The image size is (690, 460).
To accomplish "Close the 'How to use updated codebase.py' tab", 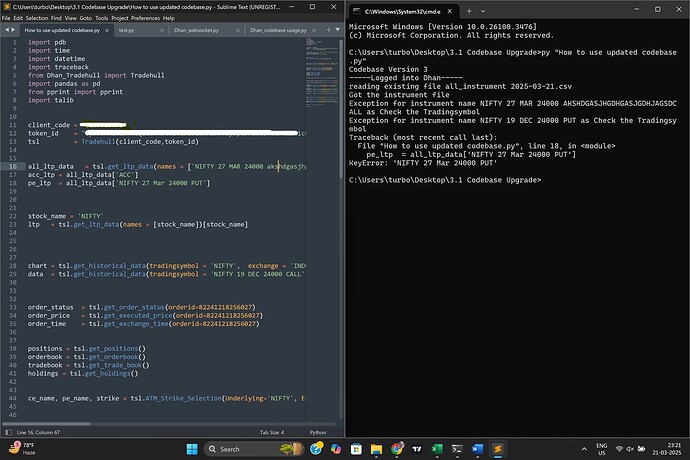I will (x=107, y=30).
